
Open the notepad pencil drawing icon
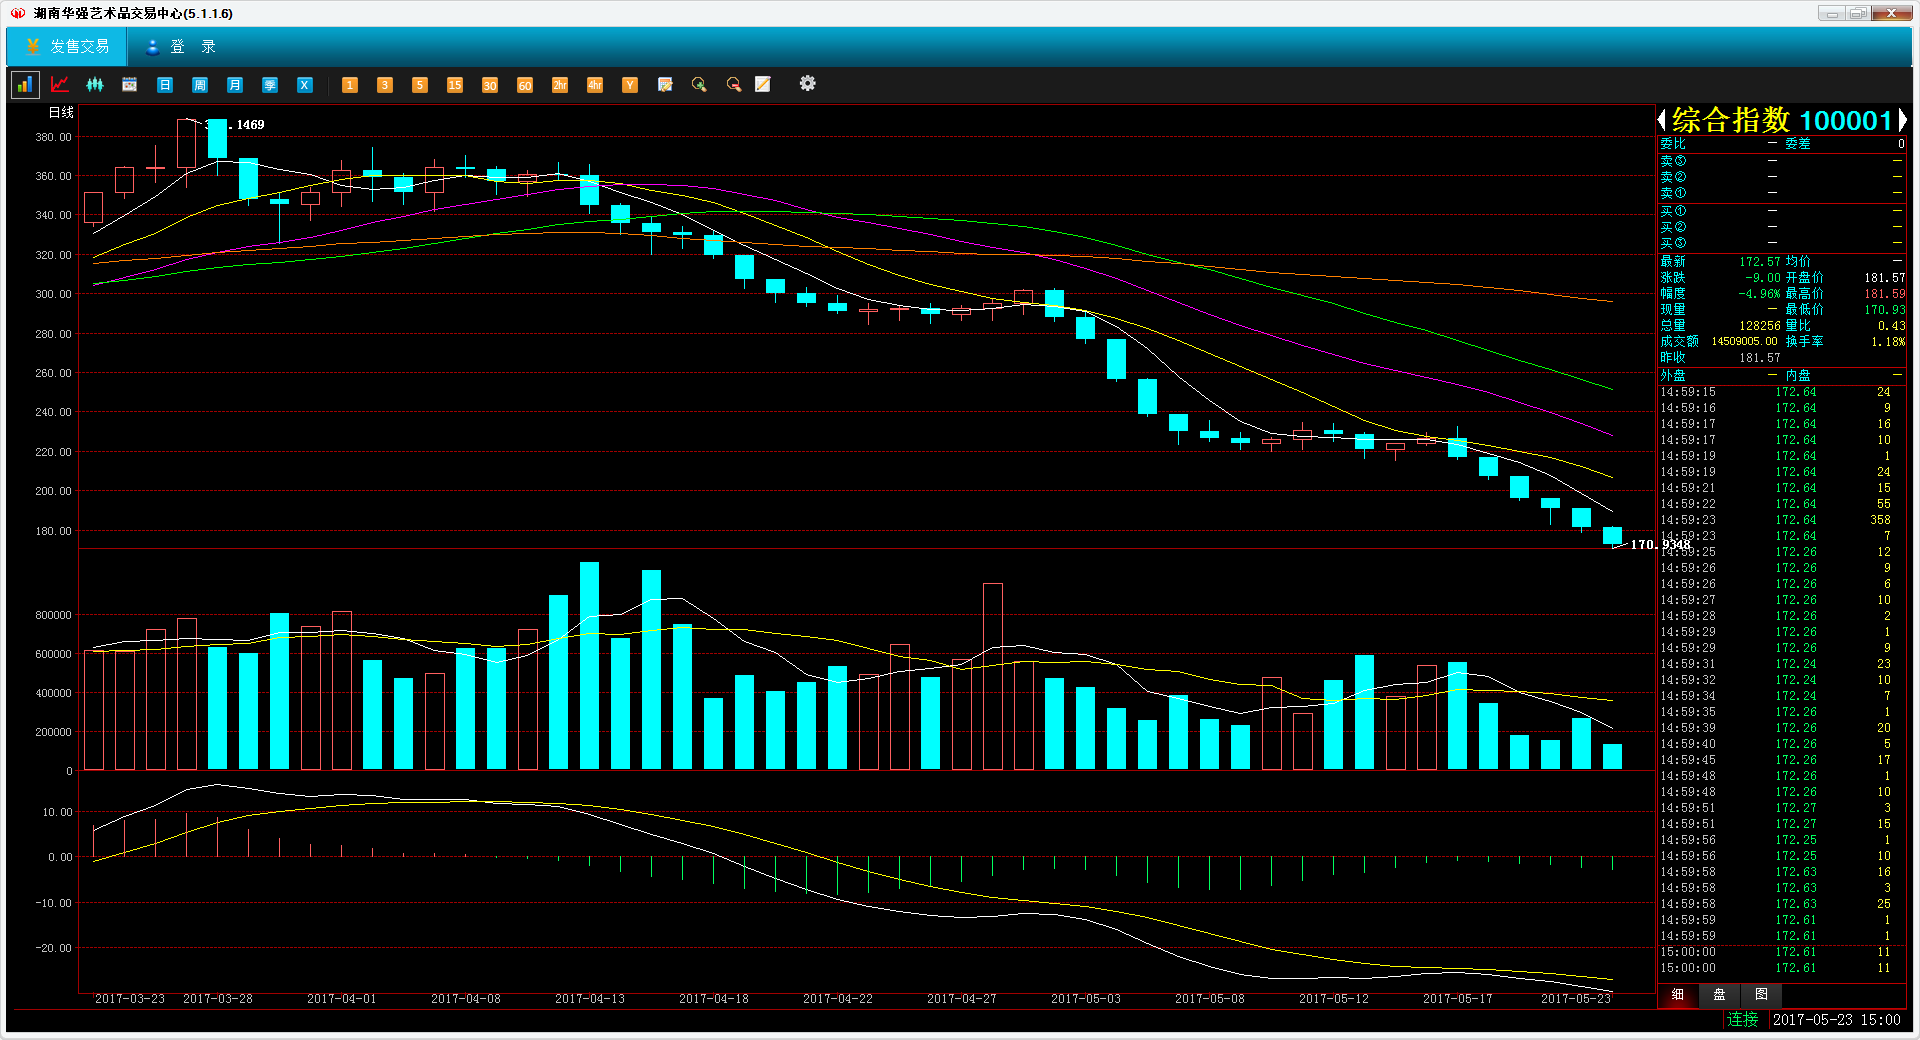763,85
